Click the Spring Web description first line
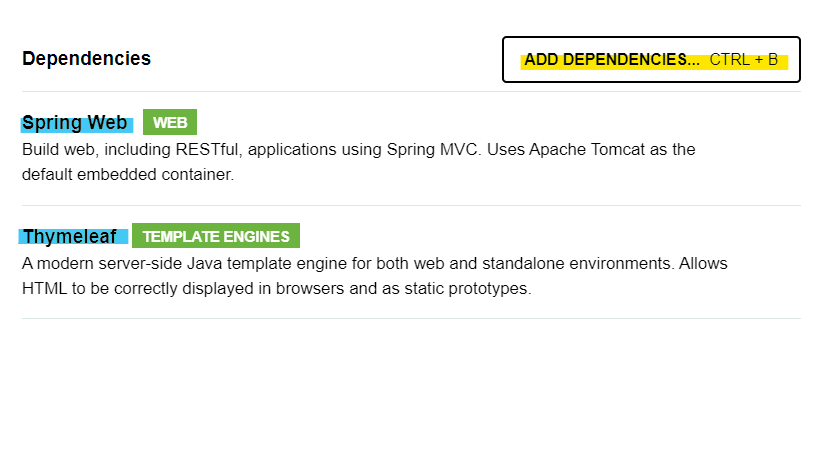 358,150
